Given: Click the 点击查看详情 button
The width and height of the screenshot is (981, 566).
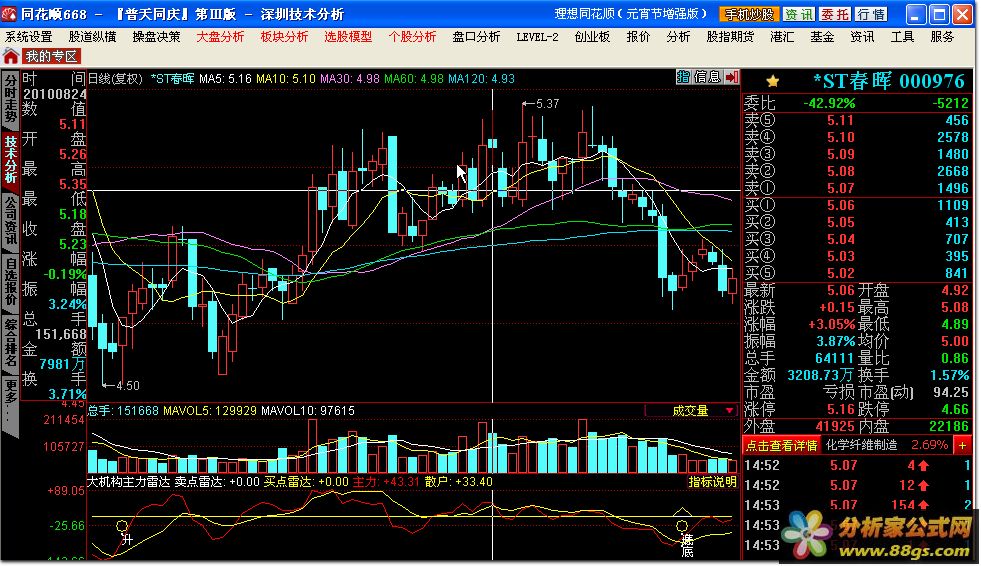Looking at the screenshot, I should pos(781,445).
